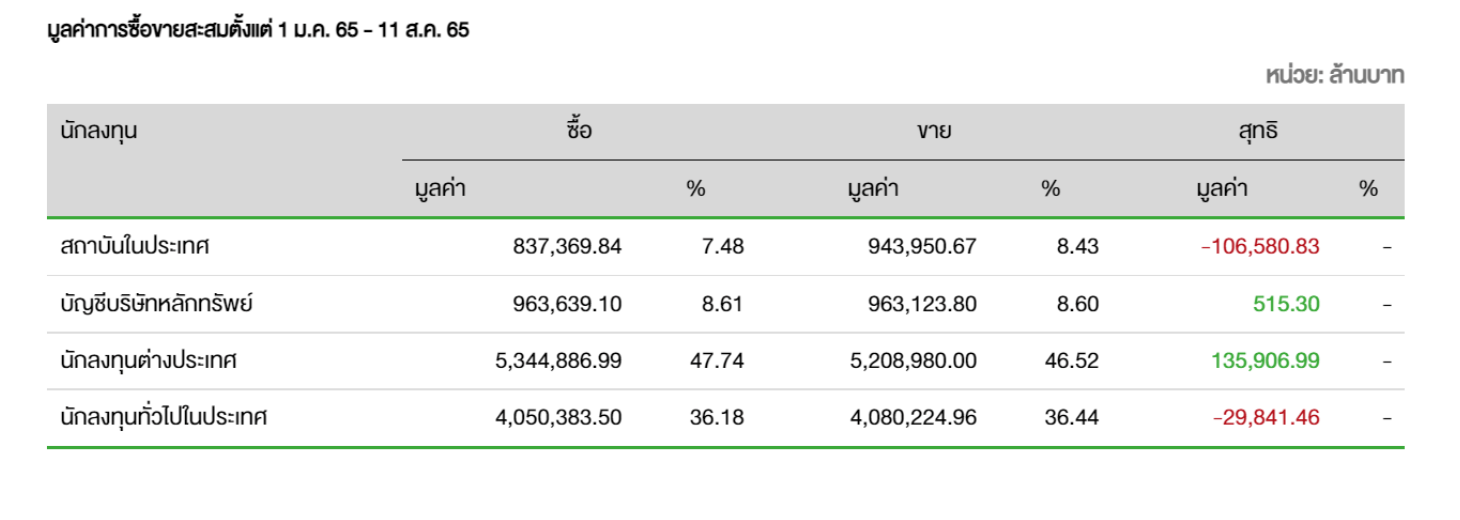
Task: Click the นักลงทุน column header
Action: 99,130
